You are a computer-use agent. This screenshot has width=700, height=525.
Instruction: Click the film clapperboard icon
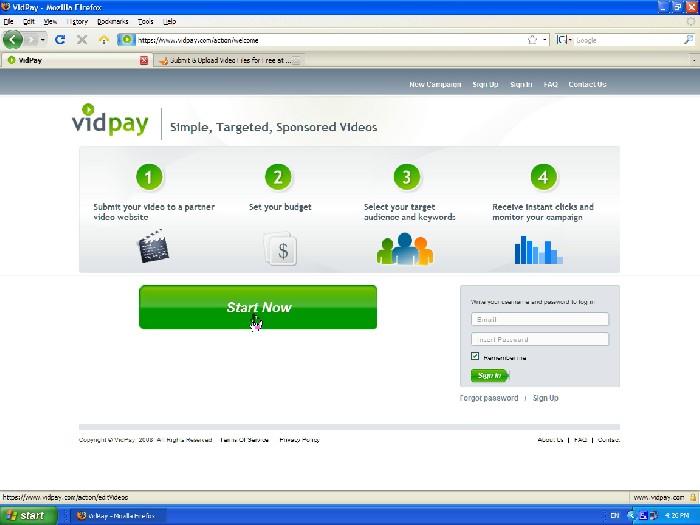tap(153, 246)
